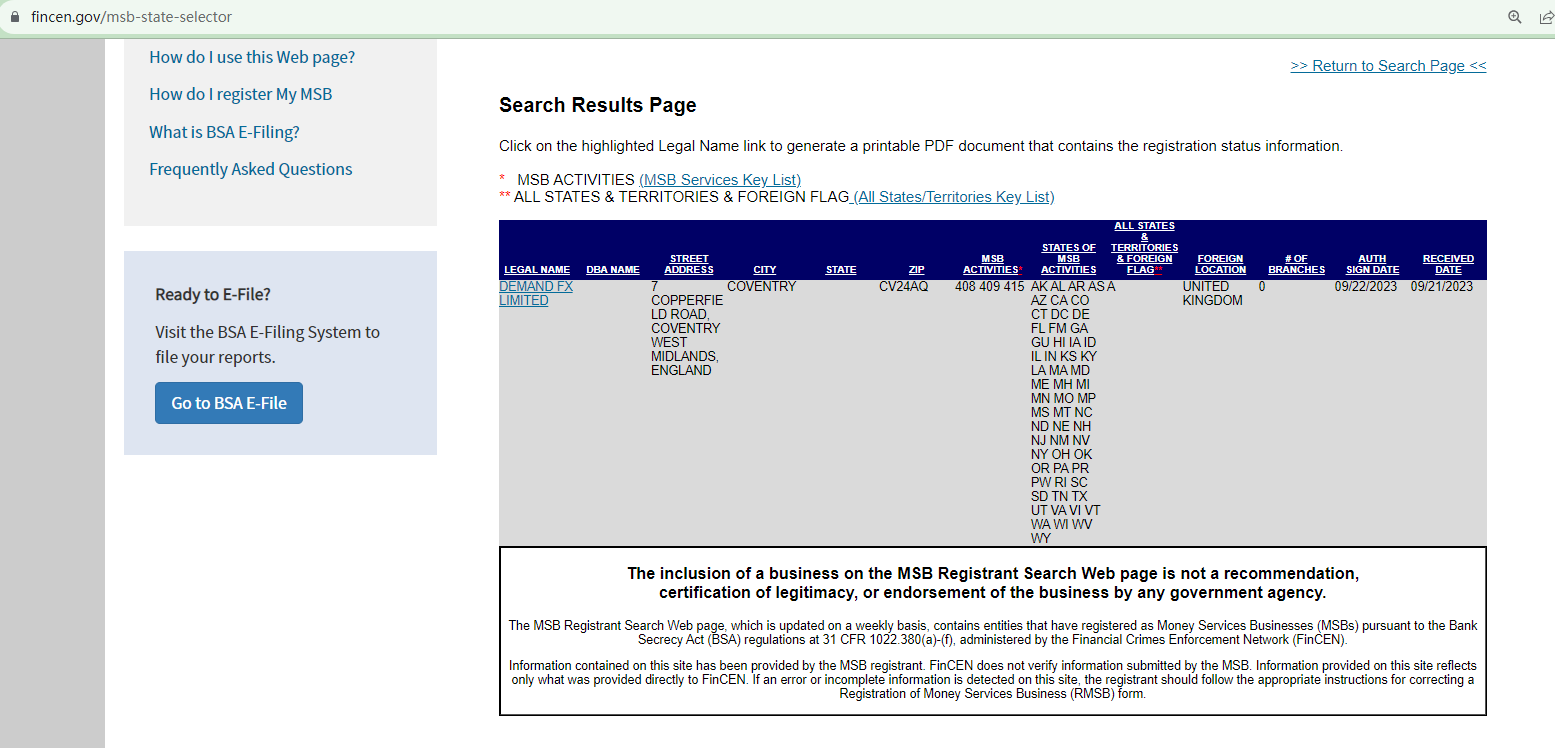Sort by RECEIVED DATE column header
The image size is (1555, 748).
1448,264
